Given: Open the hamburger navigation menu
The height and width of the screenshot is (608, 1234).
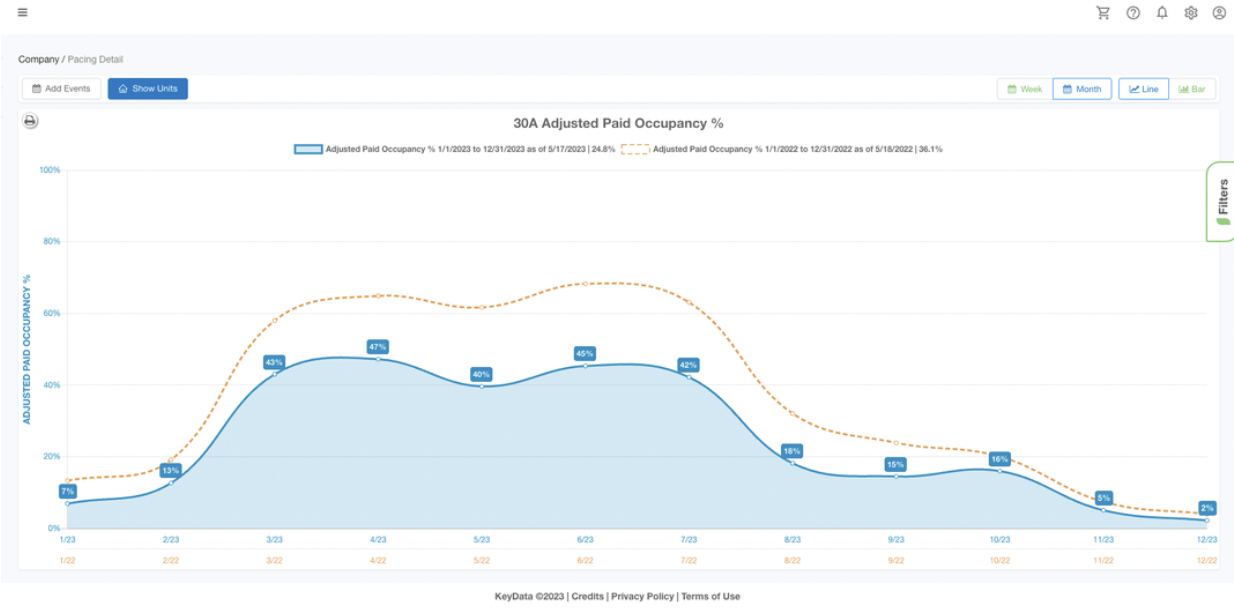Looking at the screenshot, I should (x=22, y=13).
